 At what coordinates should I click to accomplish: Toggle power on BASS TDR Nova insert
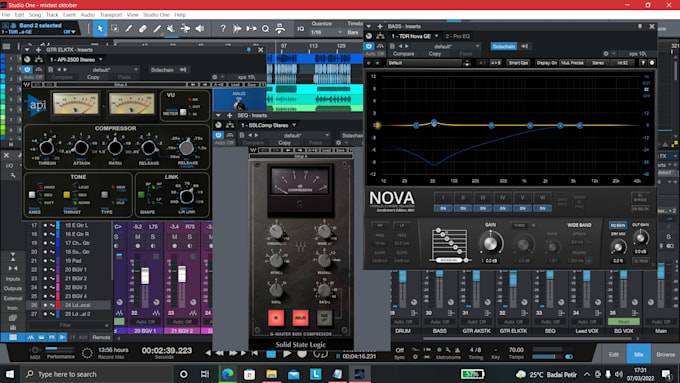tap(369, 46)
